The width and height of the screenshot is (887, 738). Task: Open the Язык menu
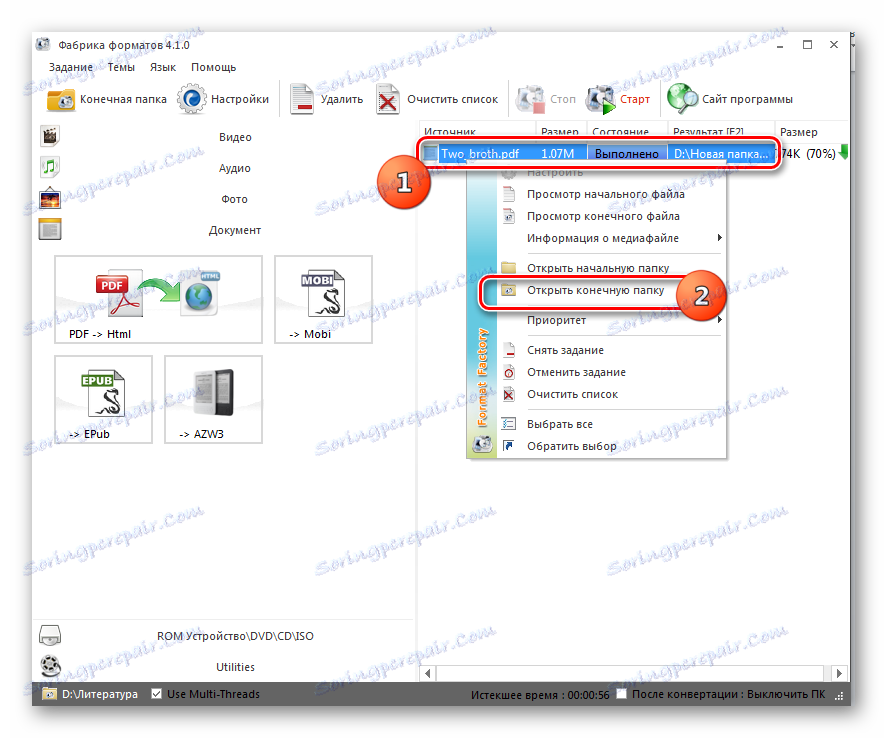pos(163,67)
